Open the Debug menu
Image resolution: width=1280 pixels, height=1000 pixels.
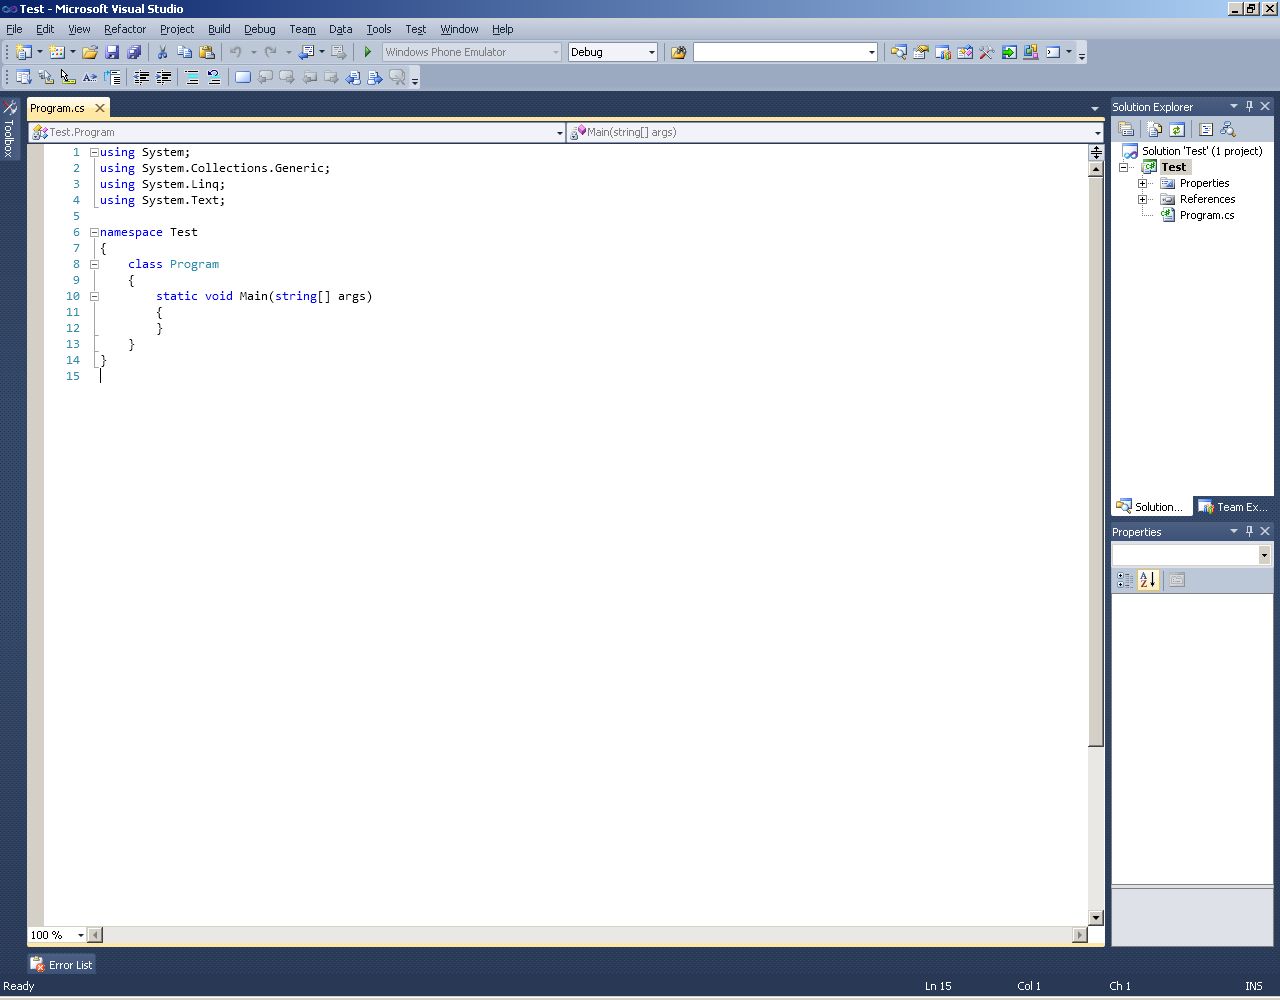coord(260,29)
